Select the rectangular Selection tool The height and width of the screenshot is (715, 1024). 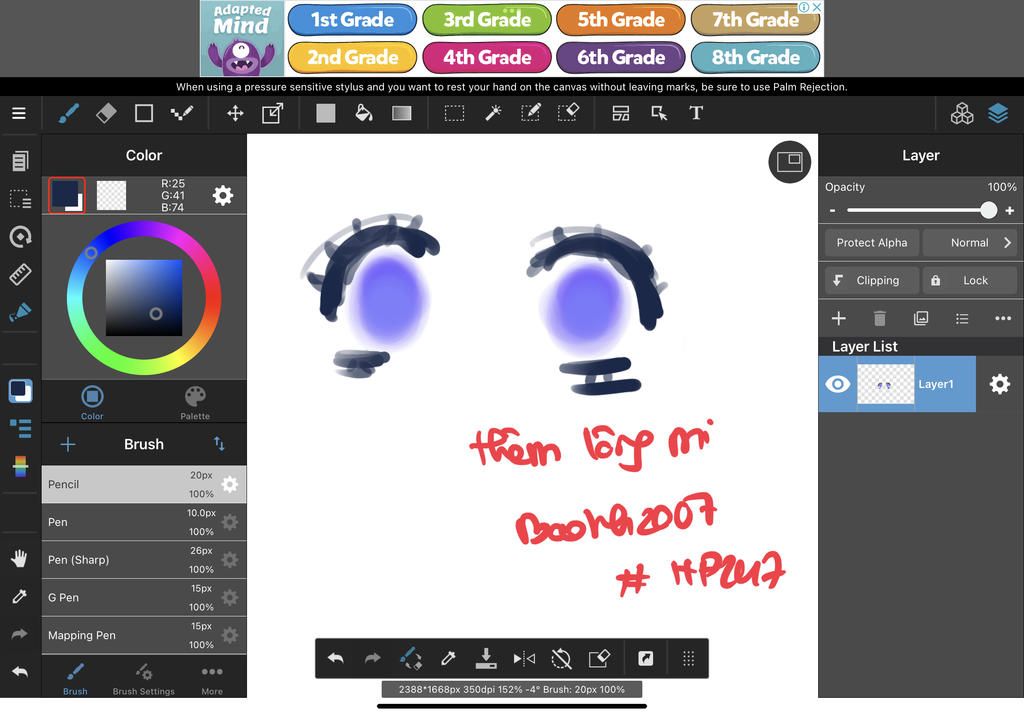point(455,113)
